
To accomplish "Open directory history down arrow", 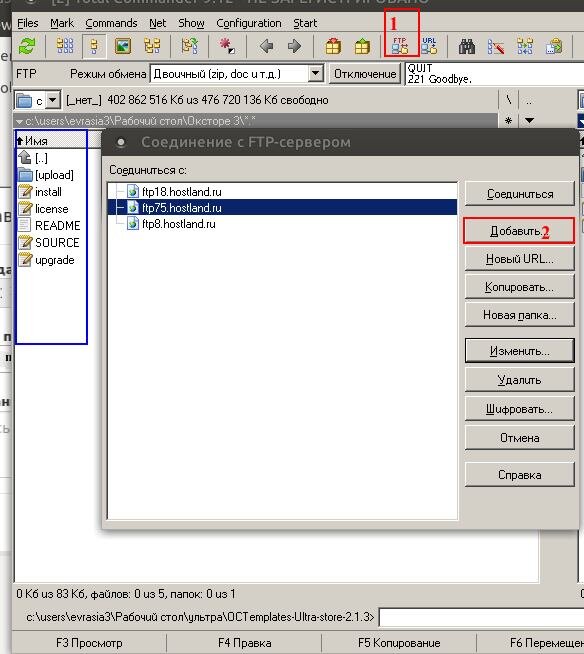I will 529,121.
